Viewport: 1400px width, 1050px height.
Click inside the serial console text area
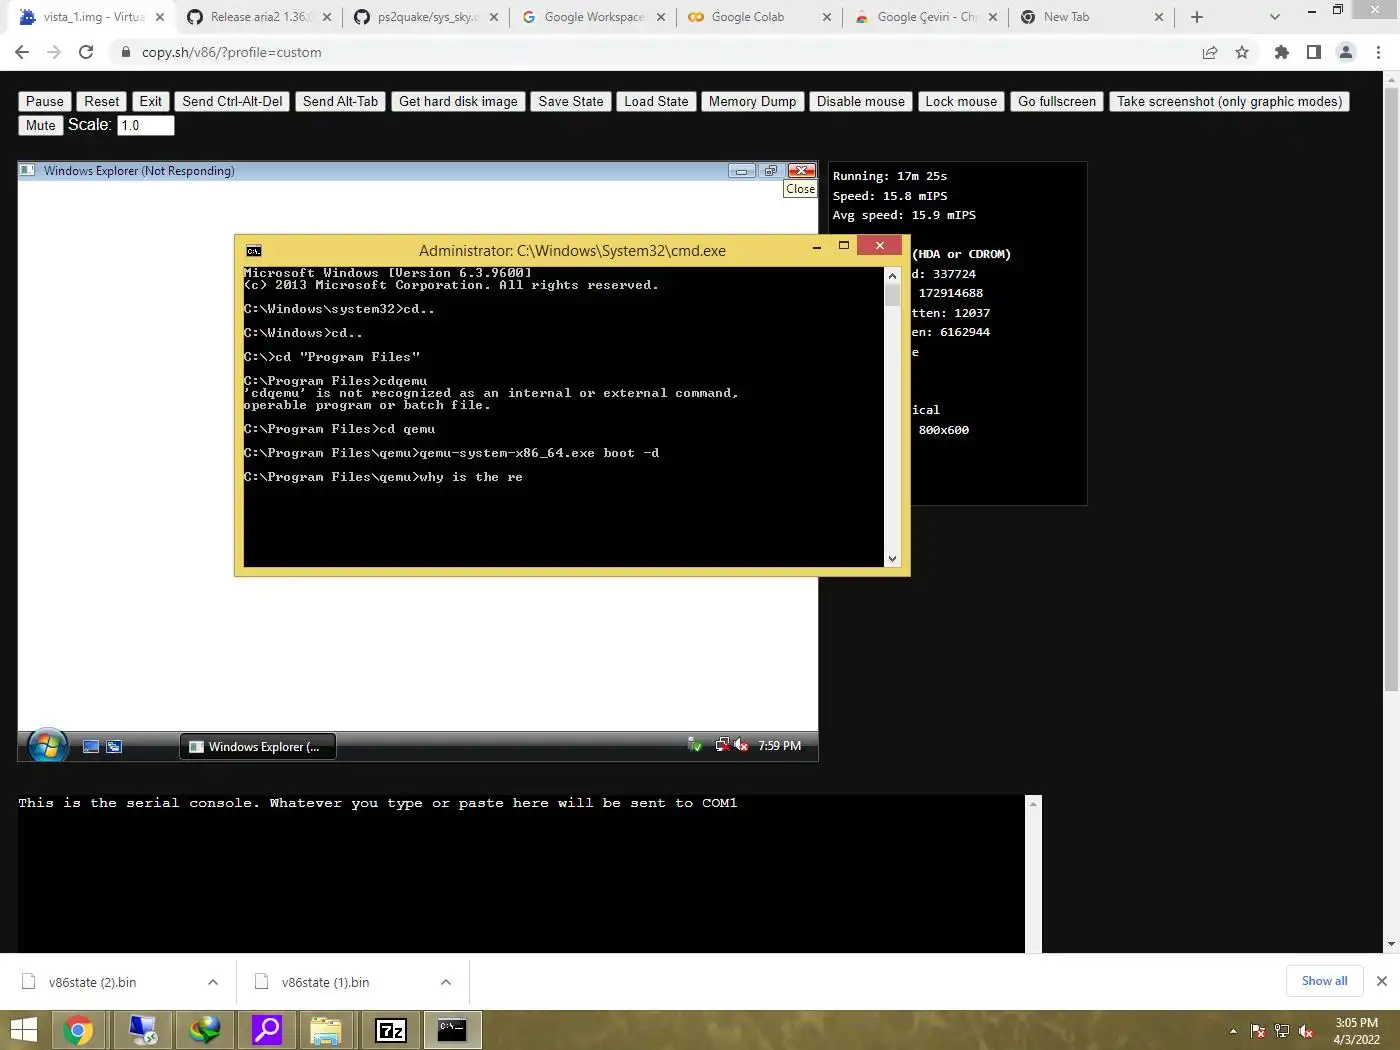tap(521, 874)
